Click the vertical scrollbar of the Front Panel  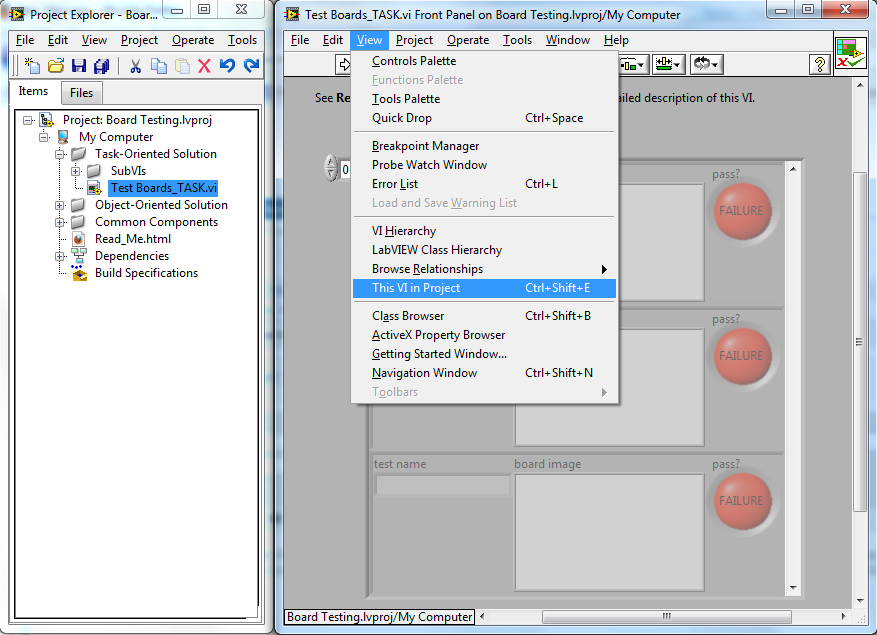860,342
